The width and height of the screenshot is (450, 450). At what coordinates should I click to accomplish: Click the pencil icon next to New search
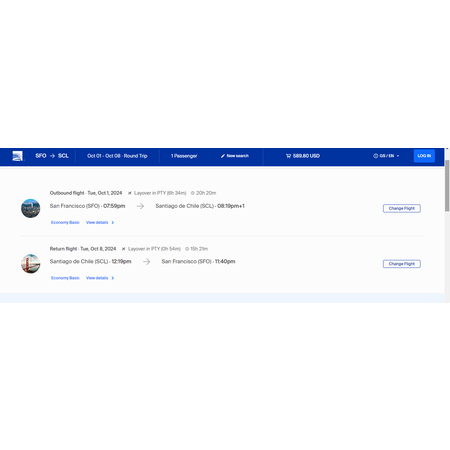click(223, 156)
